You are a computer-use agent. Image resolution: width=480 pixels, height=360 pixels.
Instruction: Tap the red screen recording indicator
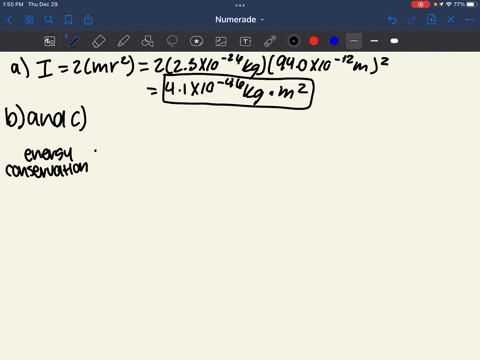click(420, 4)
